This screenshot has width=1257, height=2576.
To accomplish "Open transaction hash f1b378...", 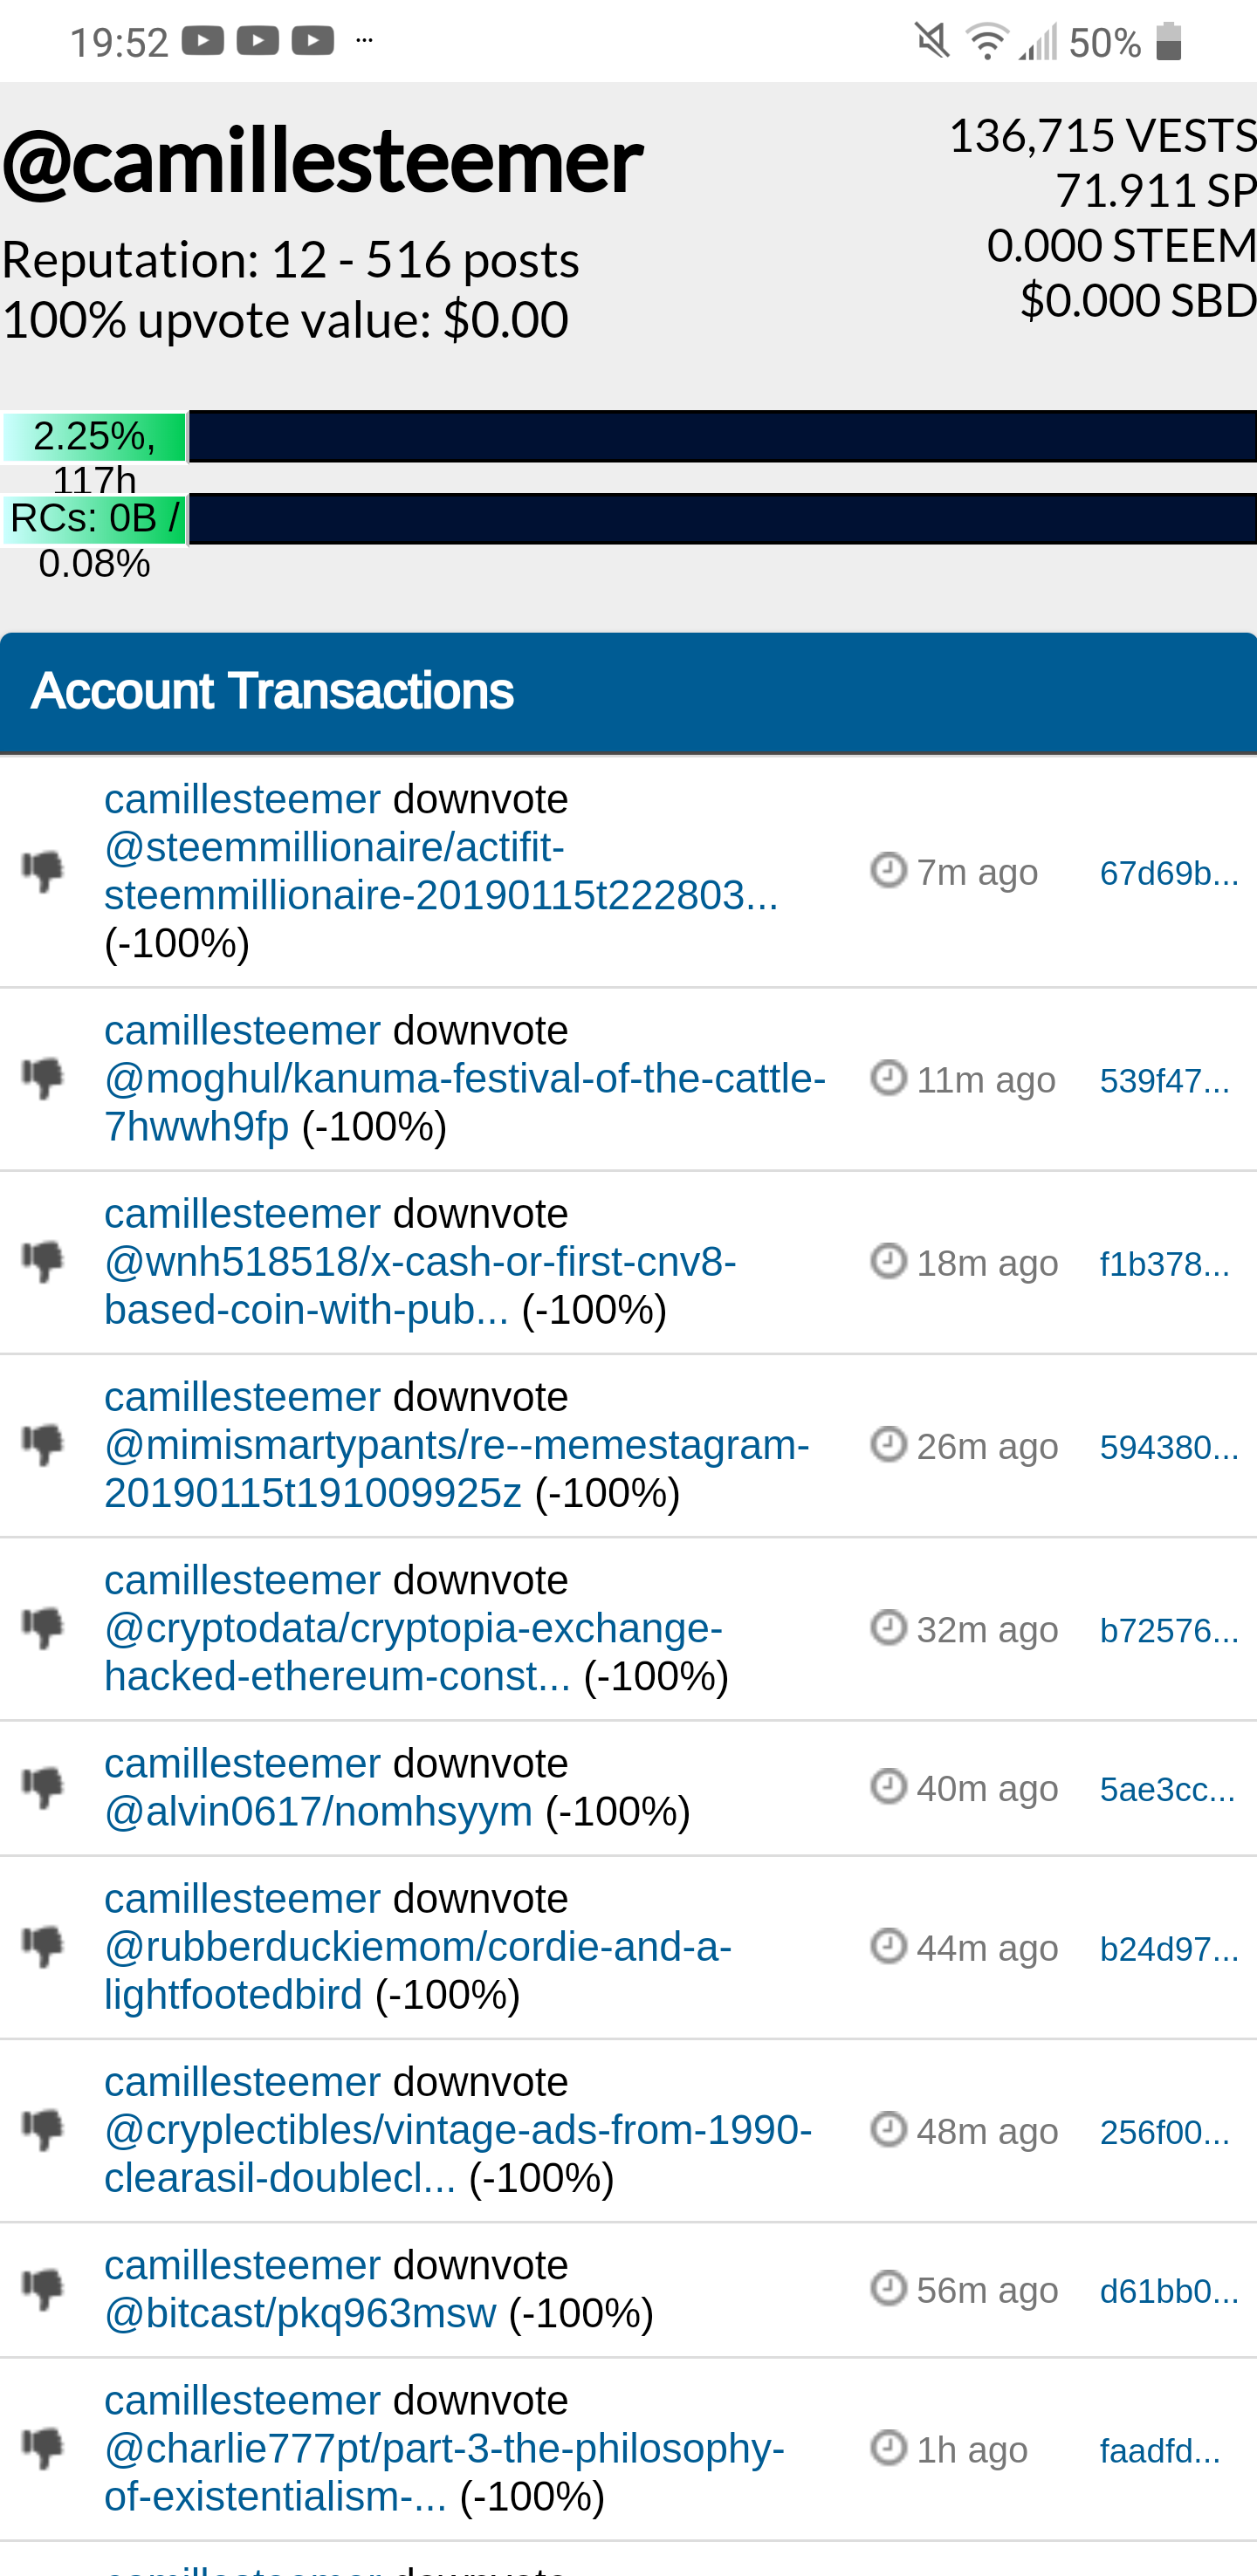I will pyautogui.click(x=1164, y=1264).
